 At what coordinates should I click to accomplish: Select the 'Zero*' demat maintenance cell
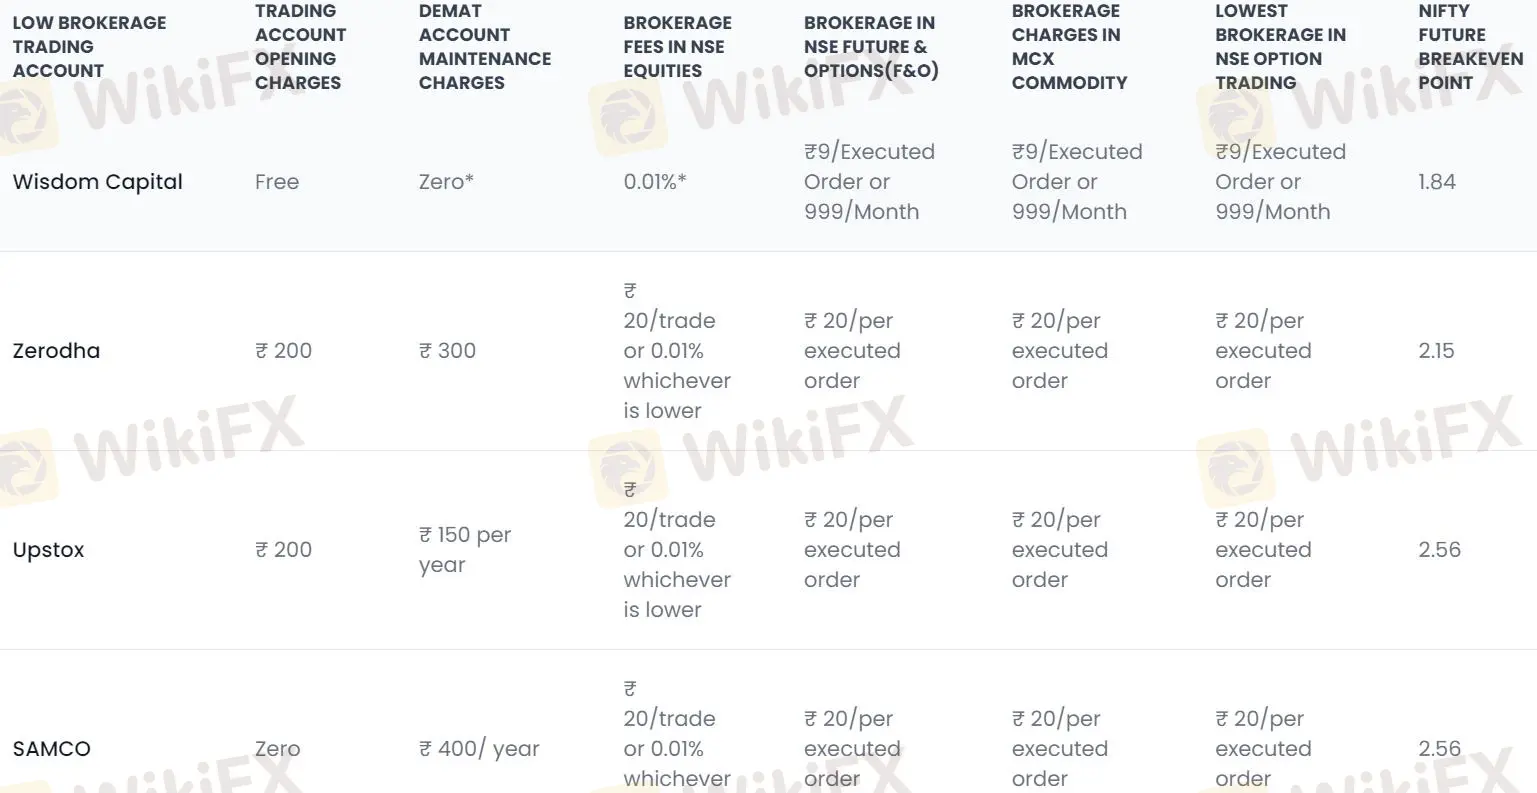(446, 182)
